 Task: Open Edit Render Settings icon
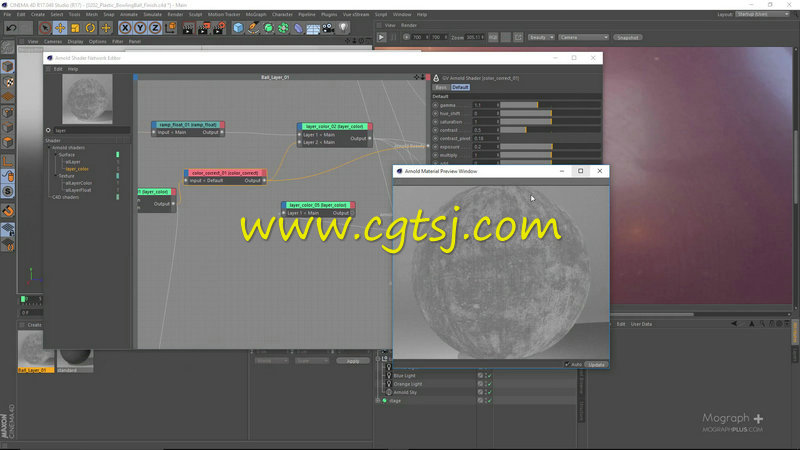[219, 28]
